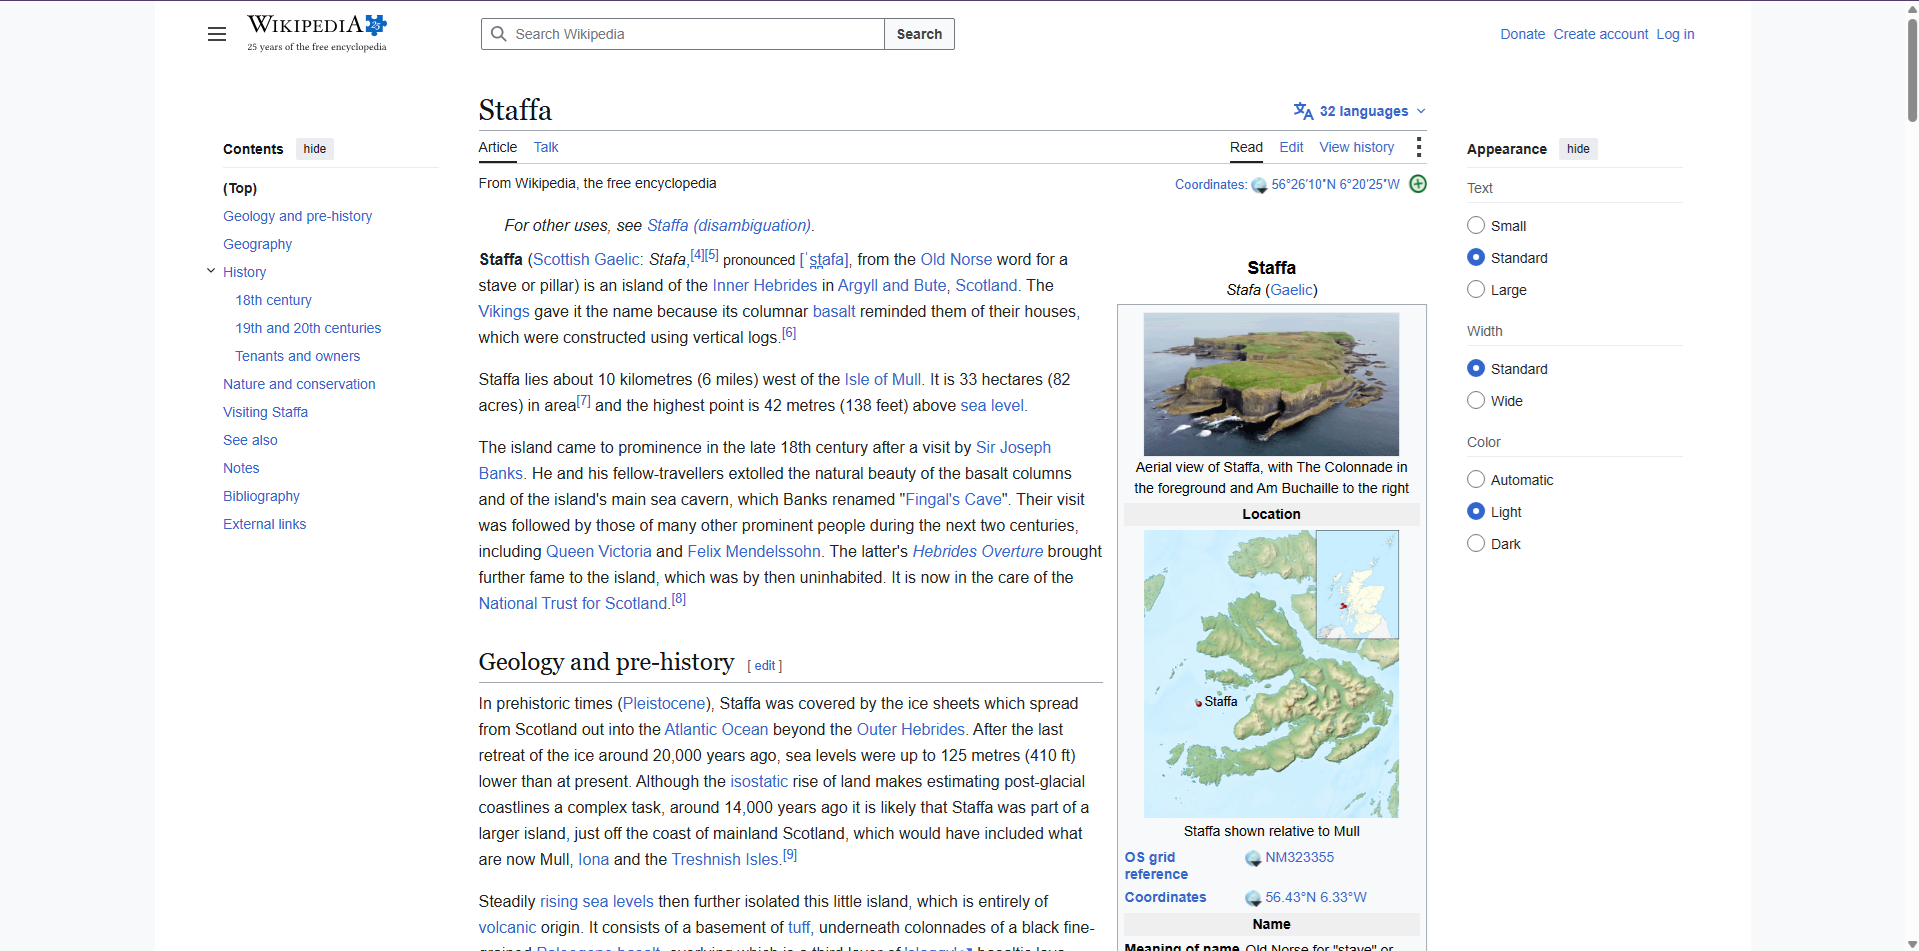Select Standard width option
This screenshot has height=951, width=1919.
1476,369
